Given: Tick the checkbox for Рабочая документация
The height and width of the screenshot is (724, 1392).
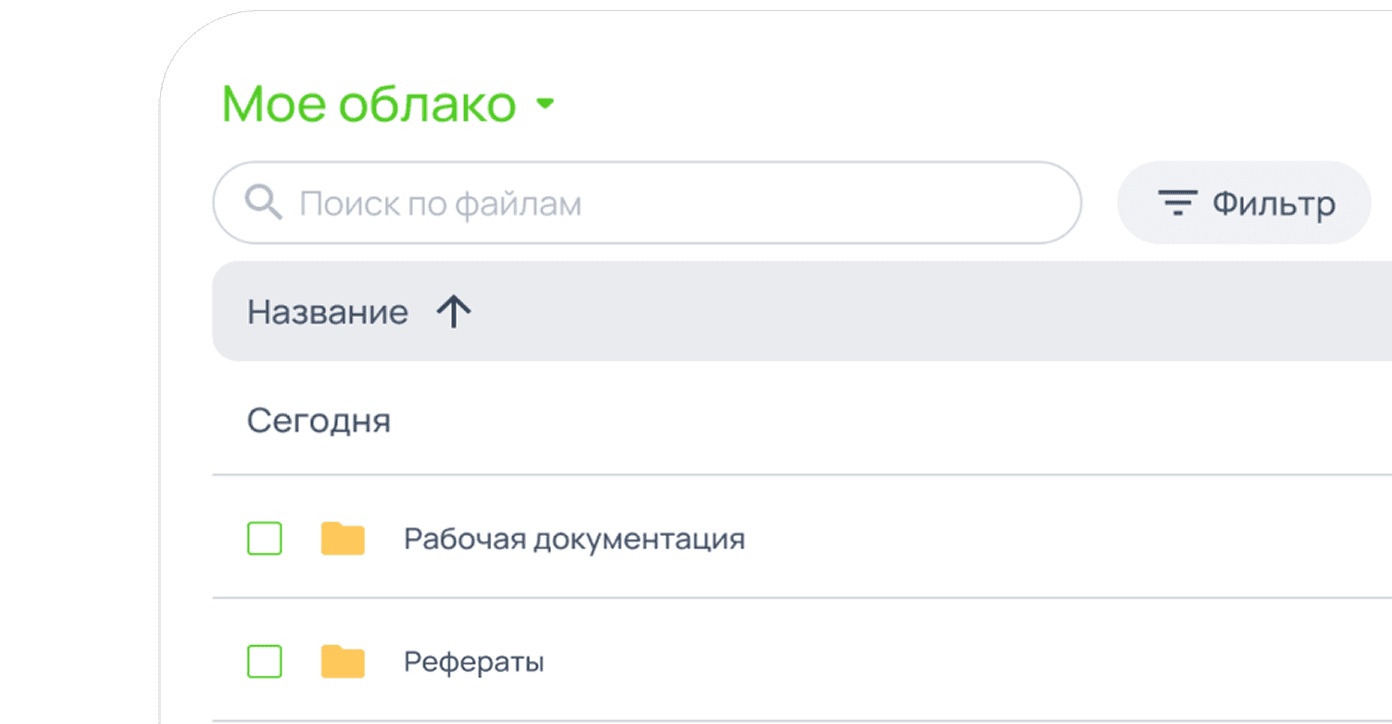Looking at the screenshot, I should pos(265,539).
